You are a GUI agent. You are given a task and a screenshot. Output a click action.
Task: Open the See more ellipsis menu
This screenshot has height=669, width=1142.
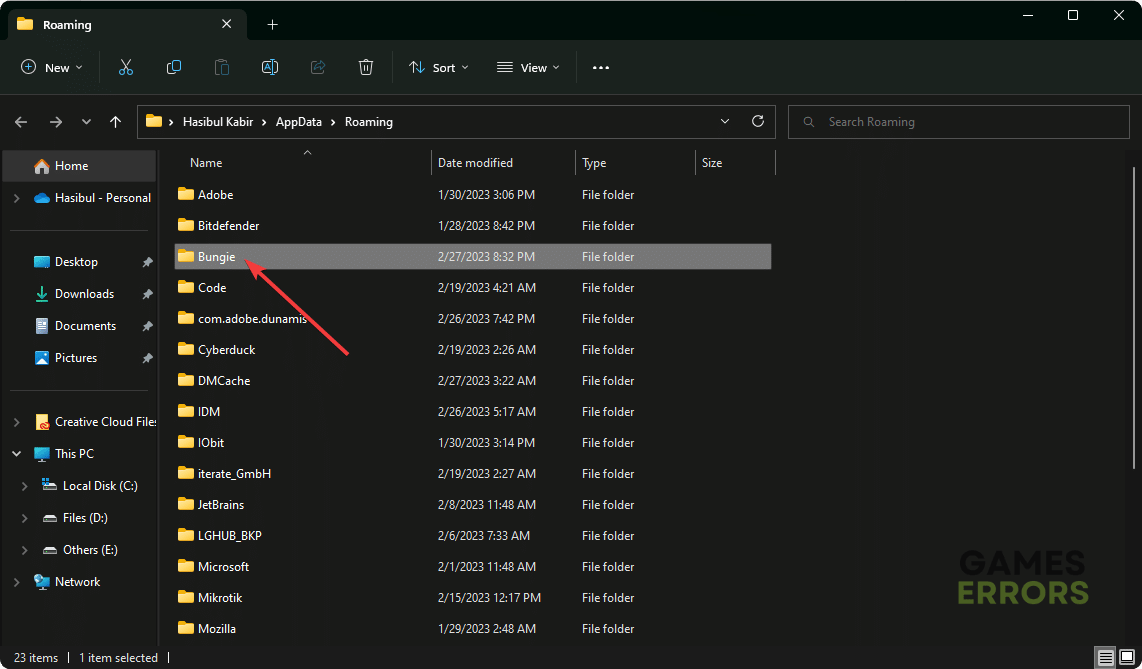point(601,67)
